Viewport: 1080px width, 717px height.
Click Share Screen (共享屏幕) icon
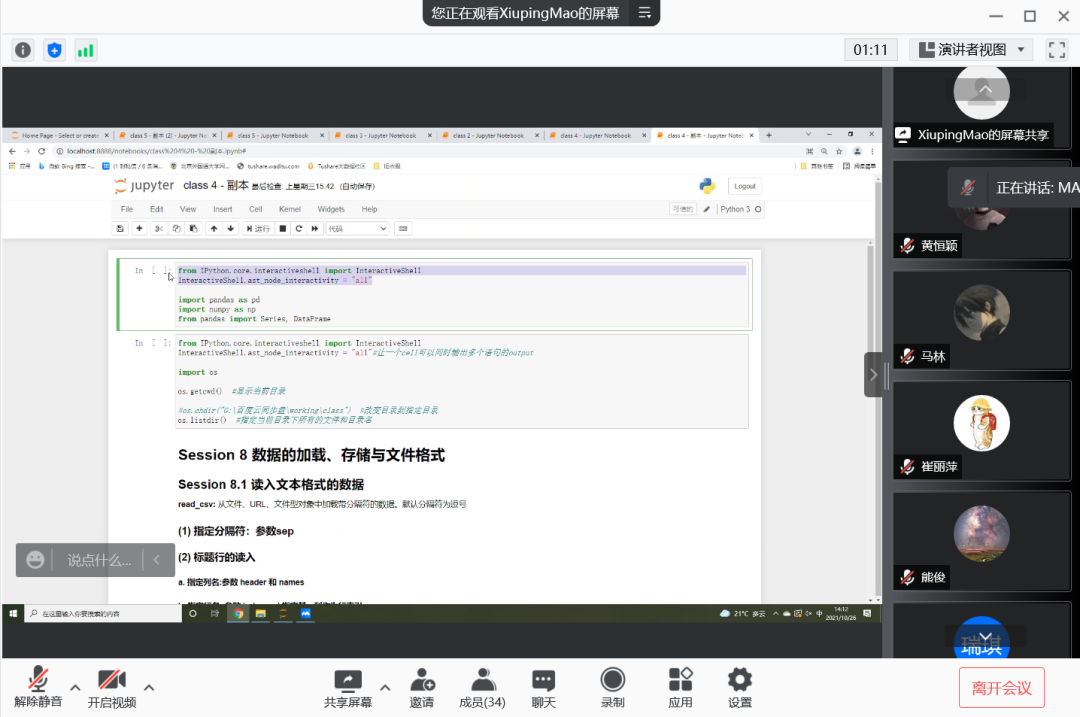(348, 688)
